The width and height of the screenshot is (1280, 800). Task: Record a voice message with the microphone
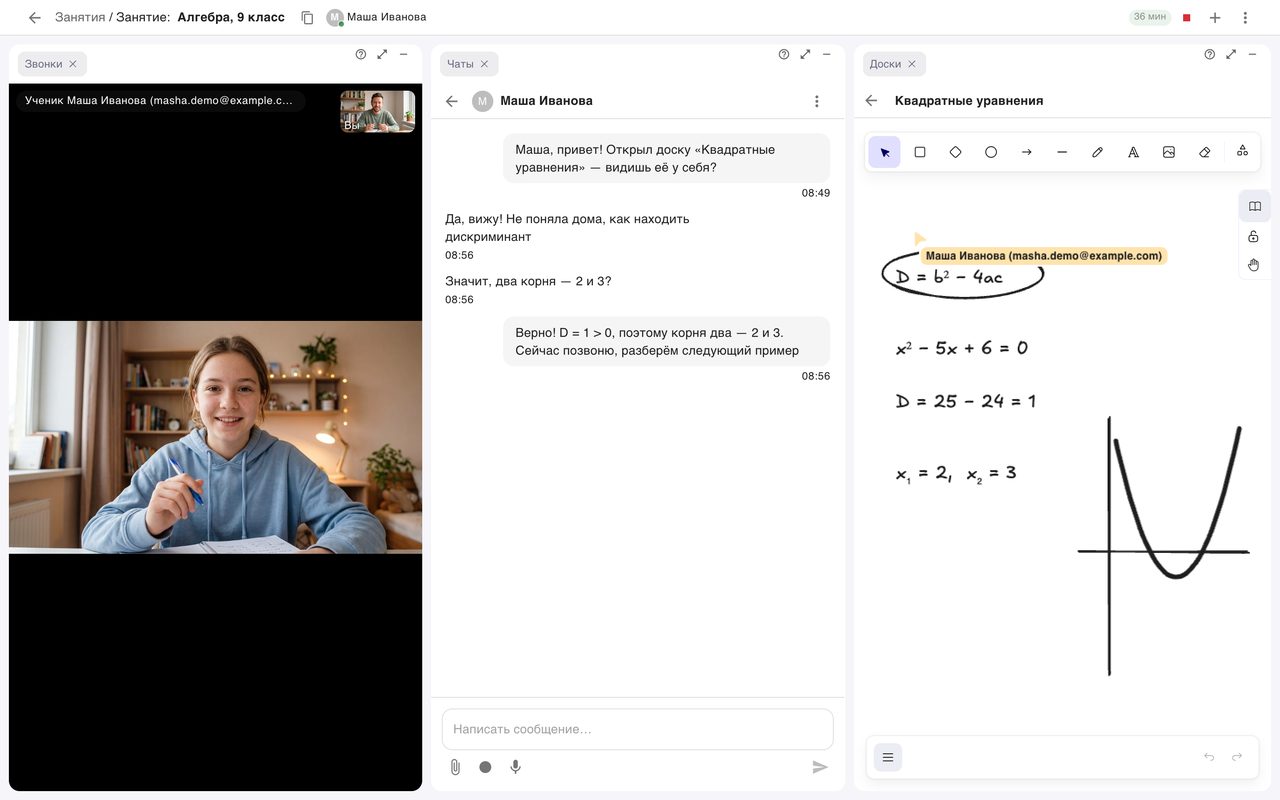[516, 767]
